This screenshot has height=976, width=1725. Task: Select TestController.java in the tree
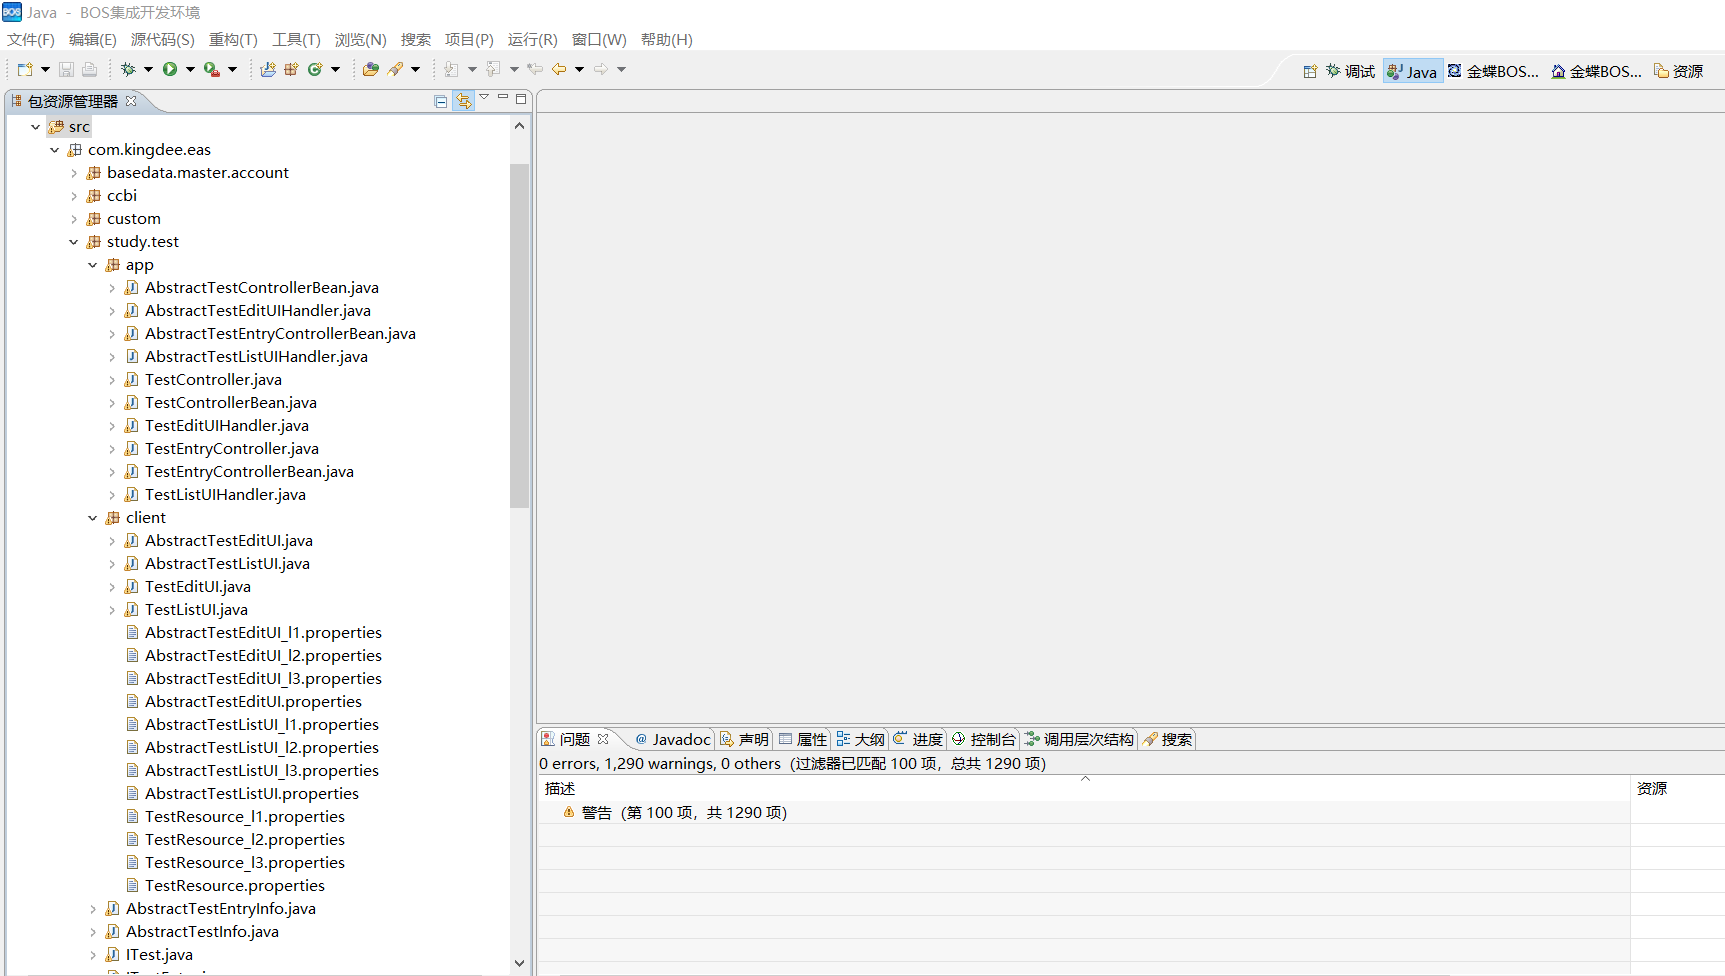tap(213, 380)
